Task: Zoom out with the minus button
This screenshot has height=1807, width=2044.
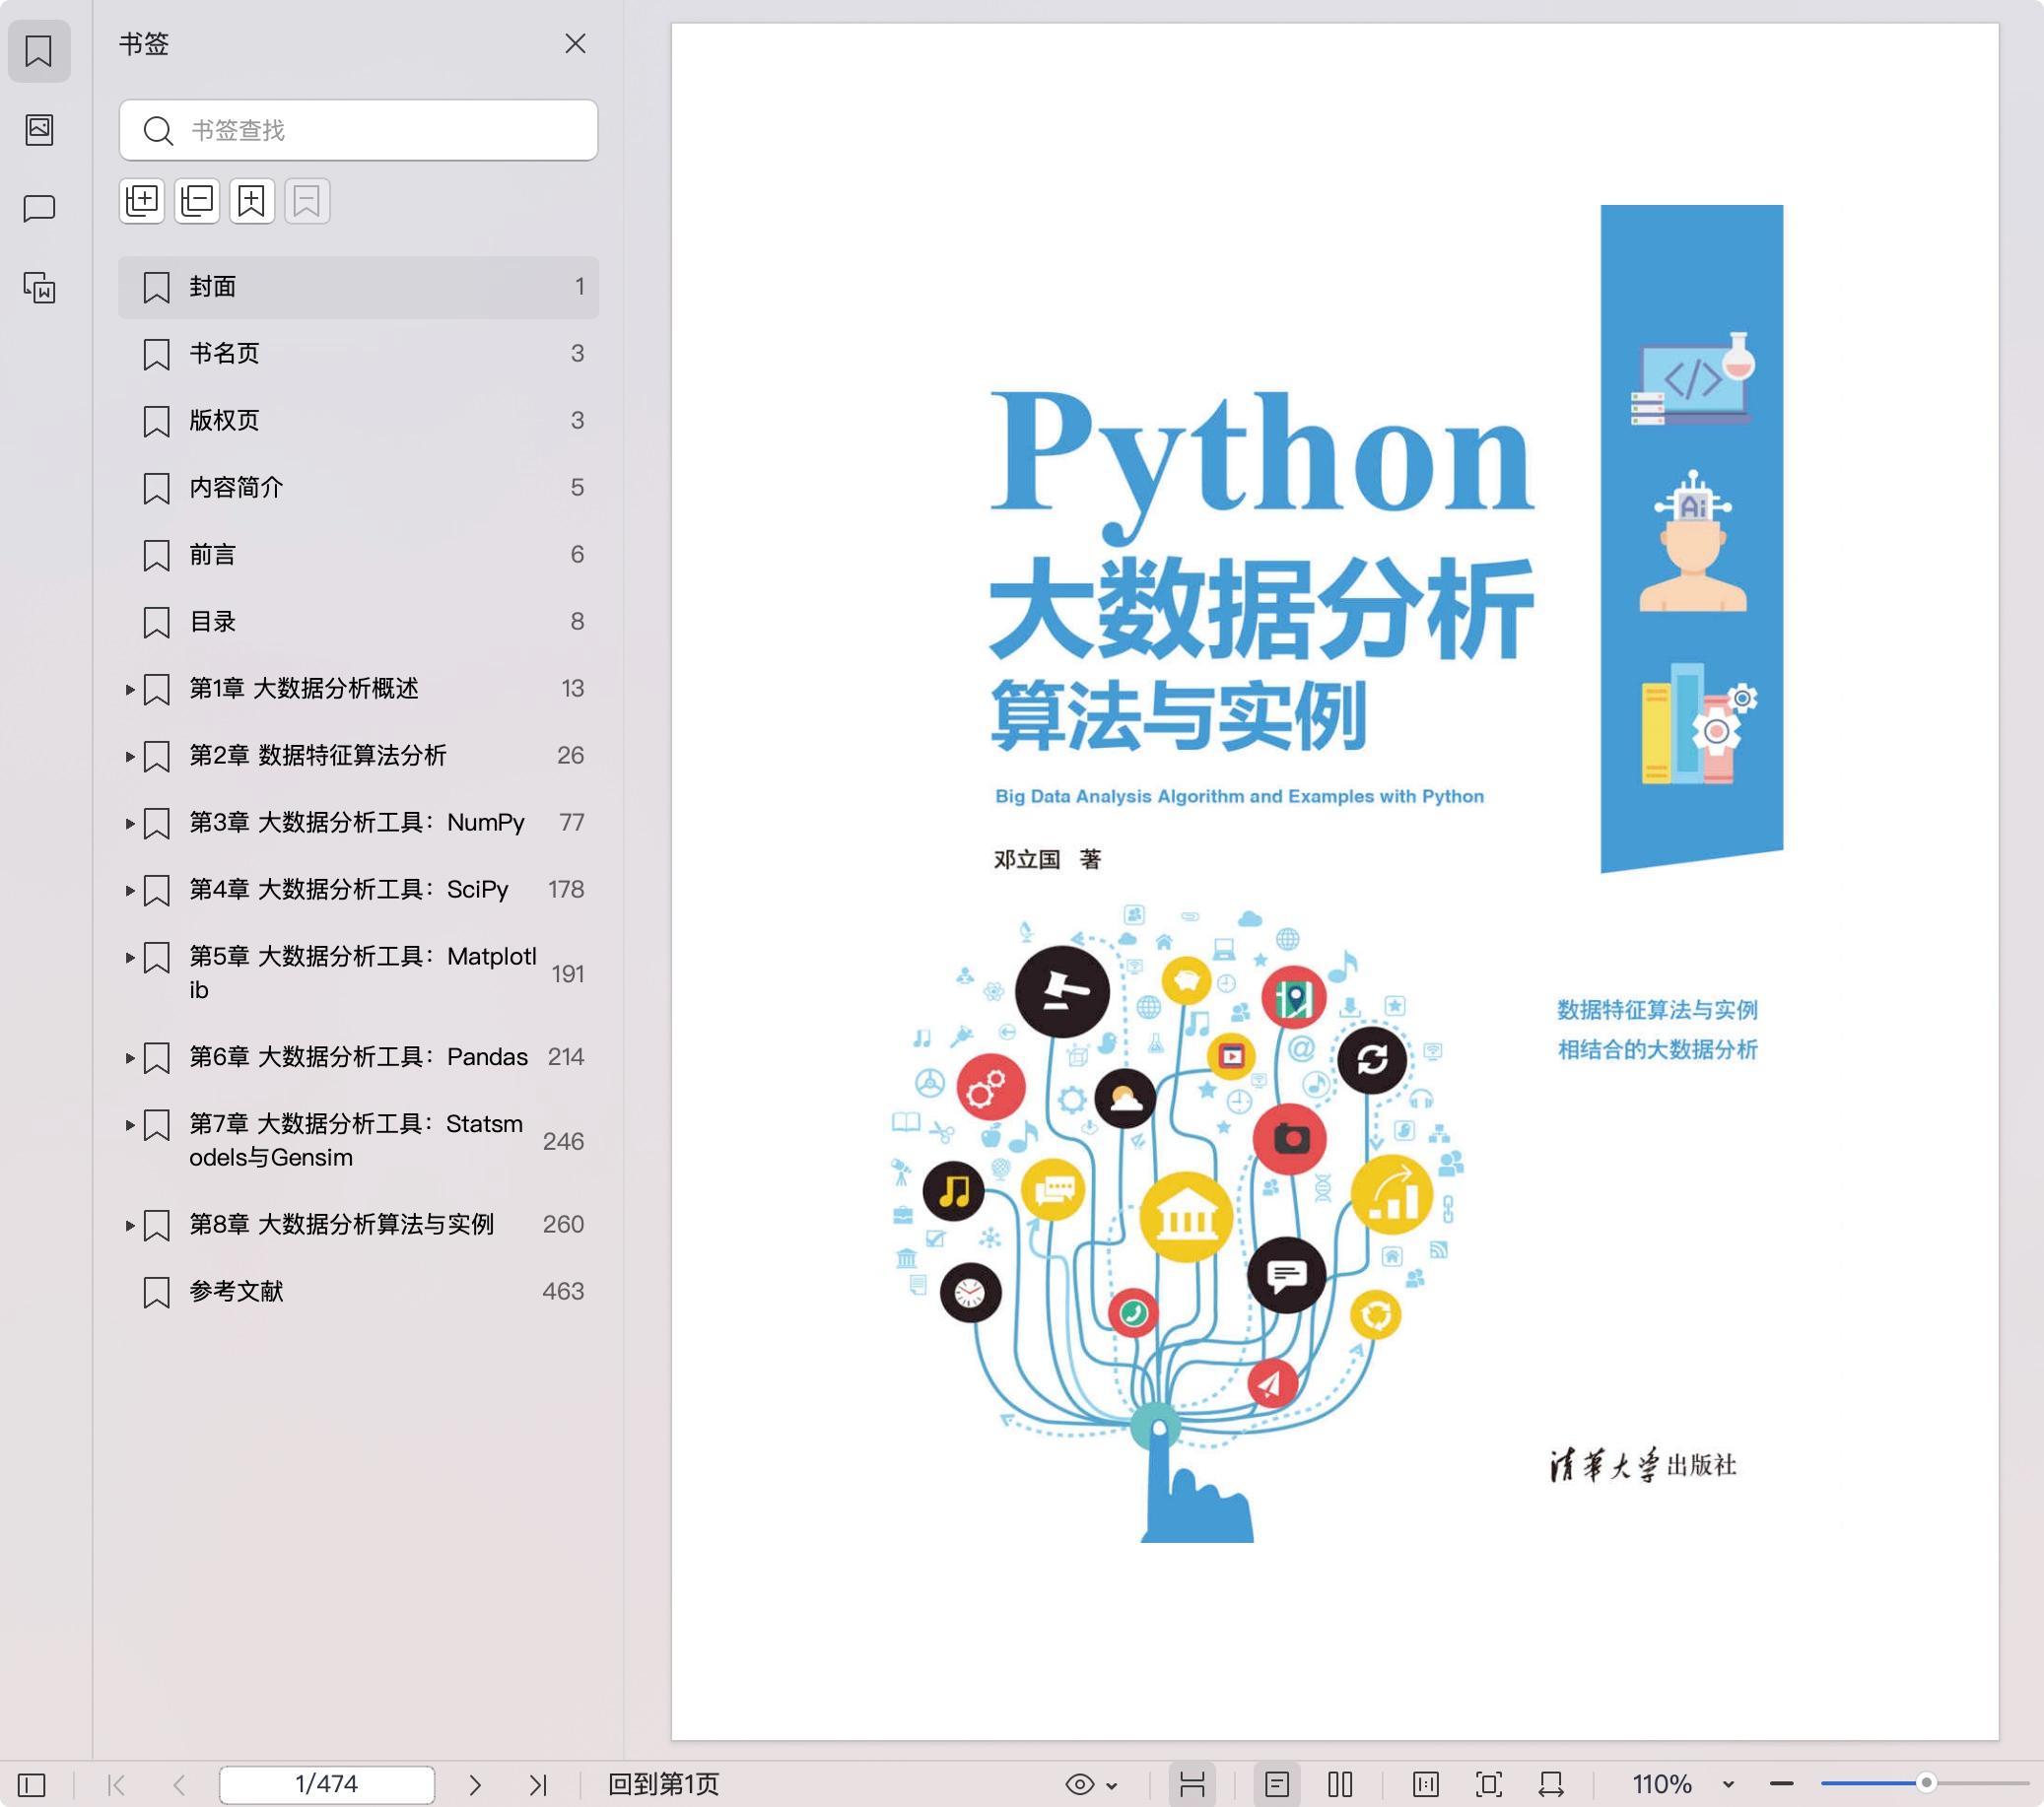Action: point(1782,1784)
